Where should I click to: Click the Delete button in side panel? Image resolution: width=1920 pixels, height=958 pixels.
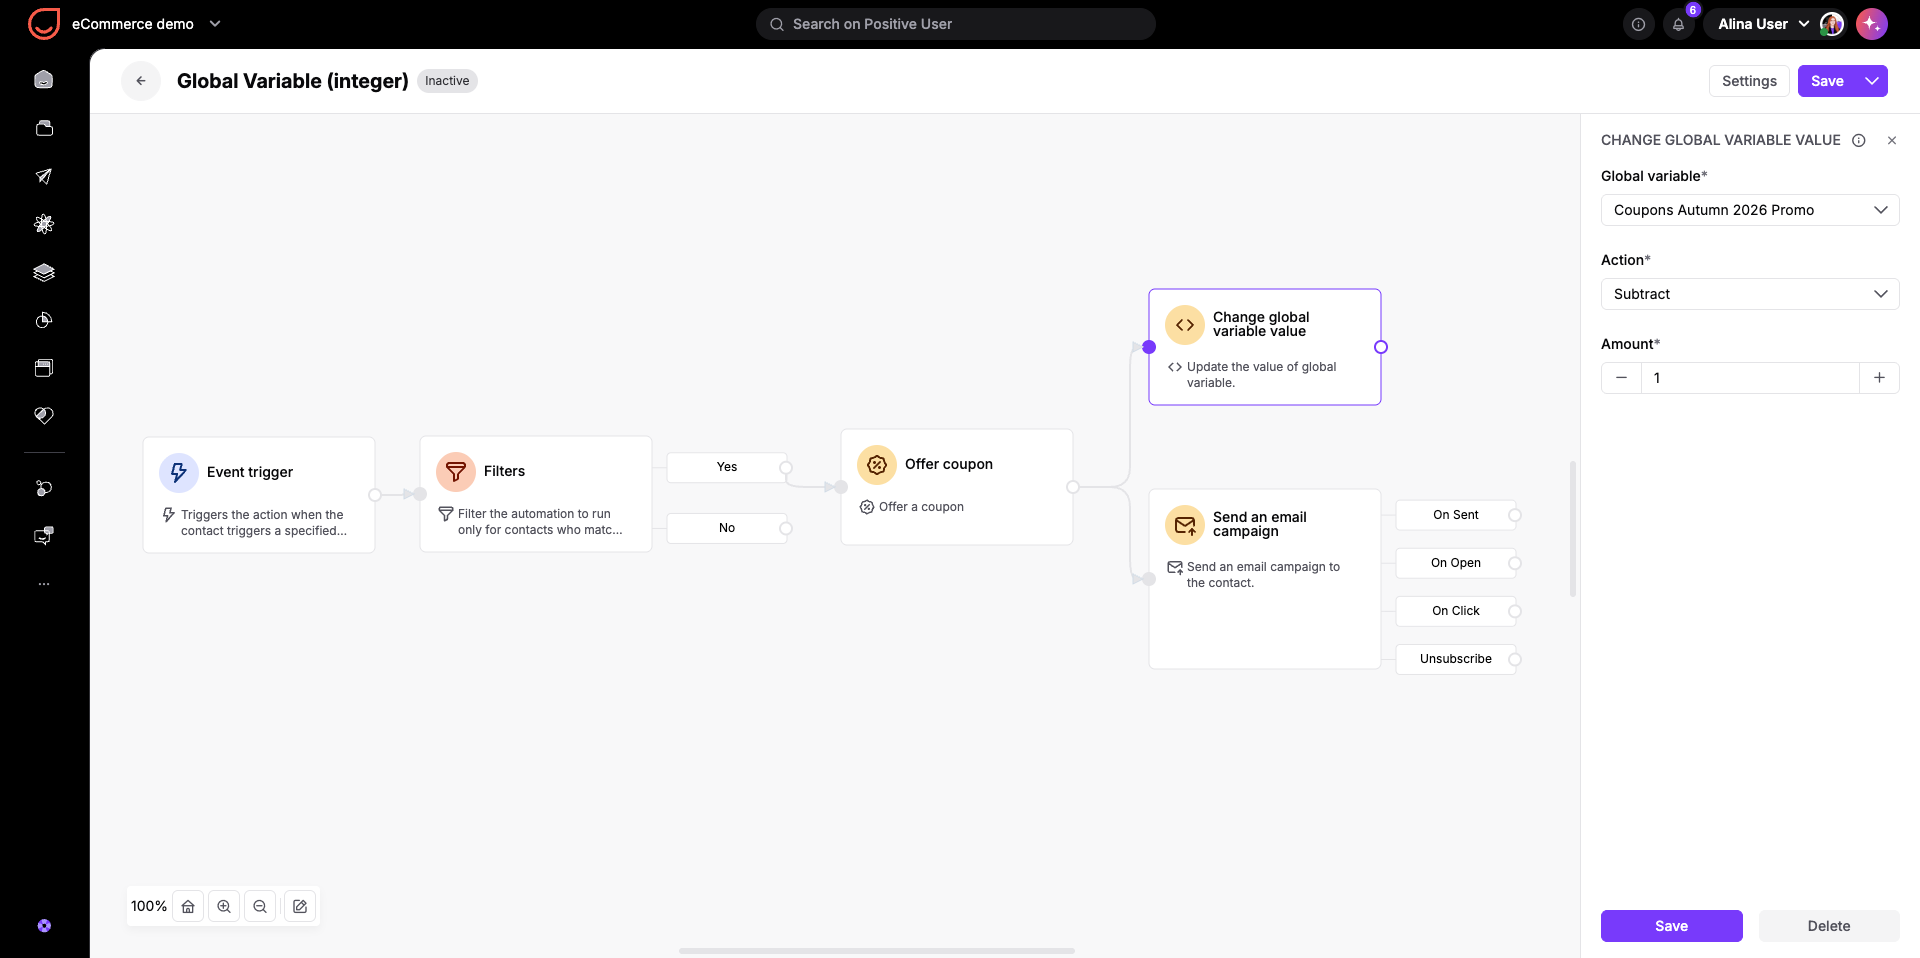1829,926
